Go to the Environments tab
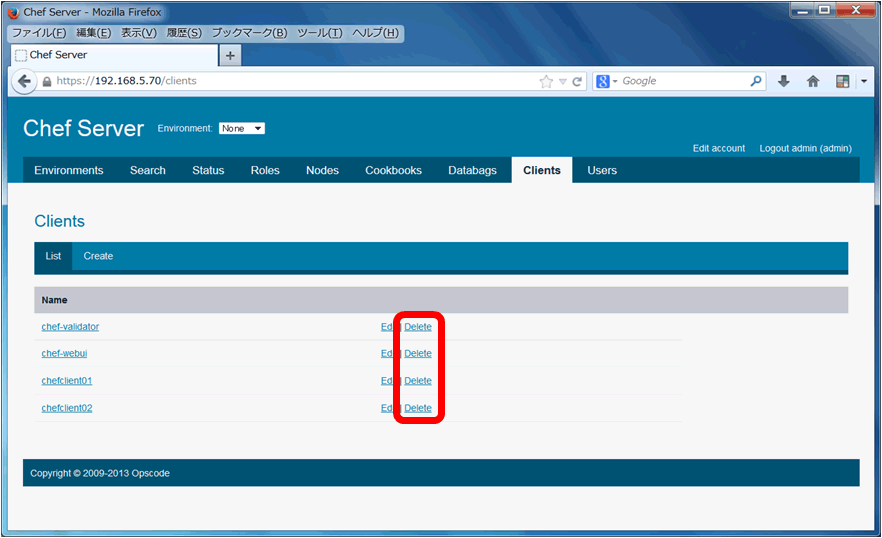 click(x=69, y=171)
